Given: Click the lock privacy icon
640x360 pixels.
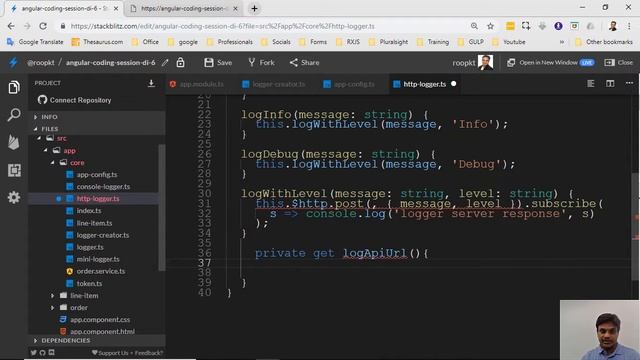Looking at the screenshot, I should 180,62.
